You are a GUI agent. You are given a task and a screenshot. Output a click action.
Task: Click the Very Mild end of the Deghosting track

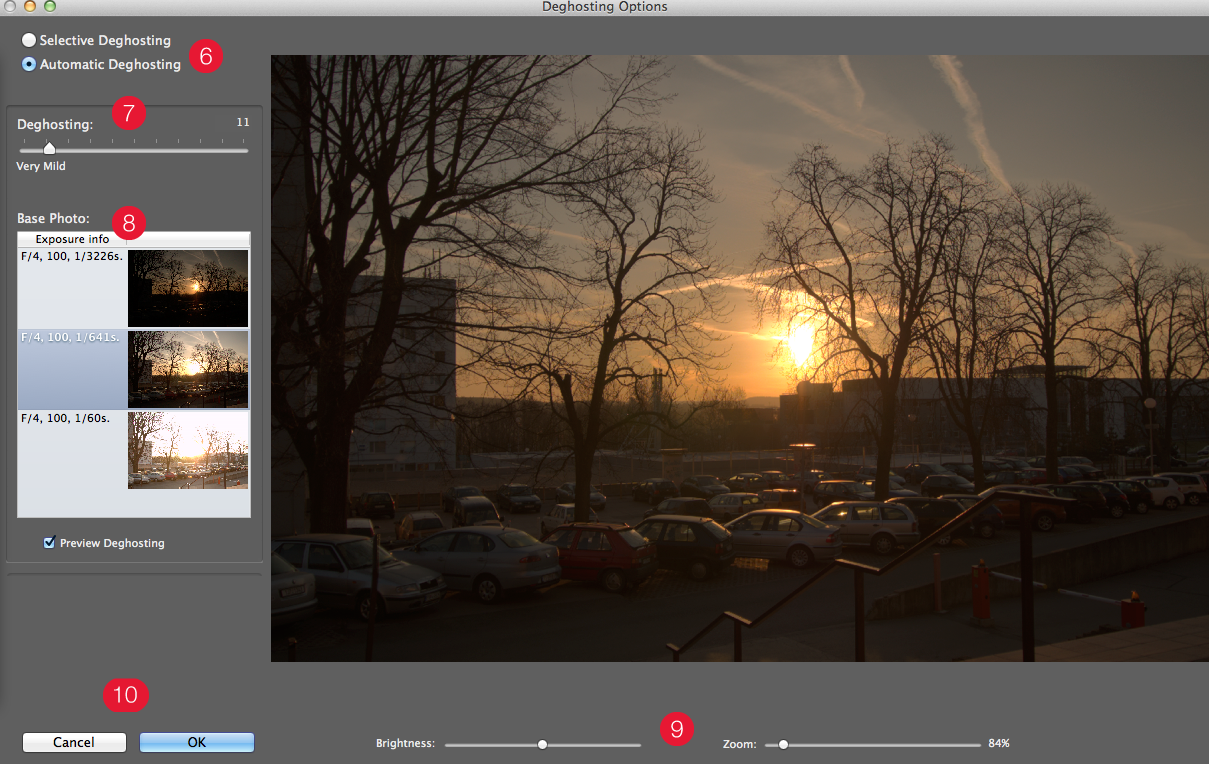click(23, 151)
